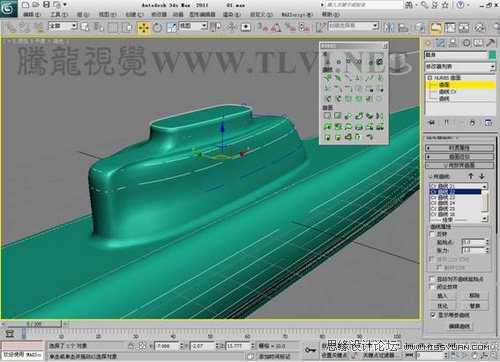The image size is (500, 362).
Task: Open 动画 menu
Action: tap(178, 15)
